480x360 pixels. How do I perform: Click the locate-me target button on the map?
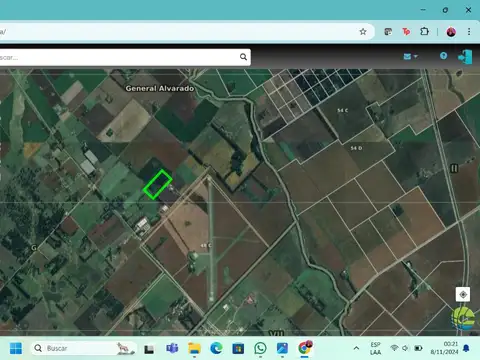coord(463,294)
